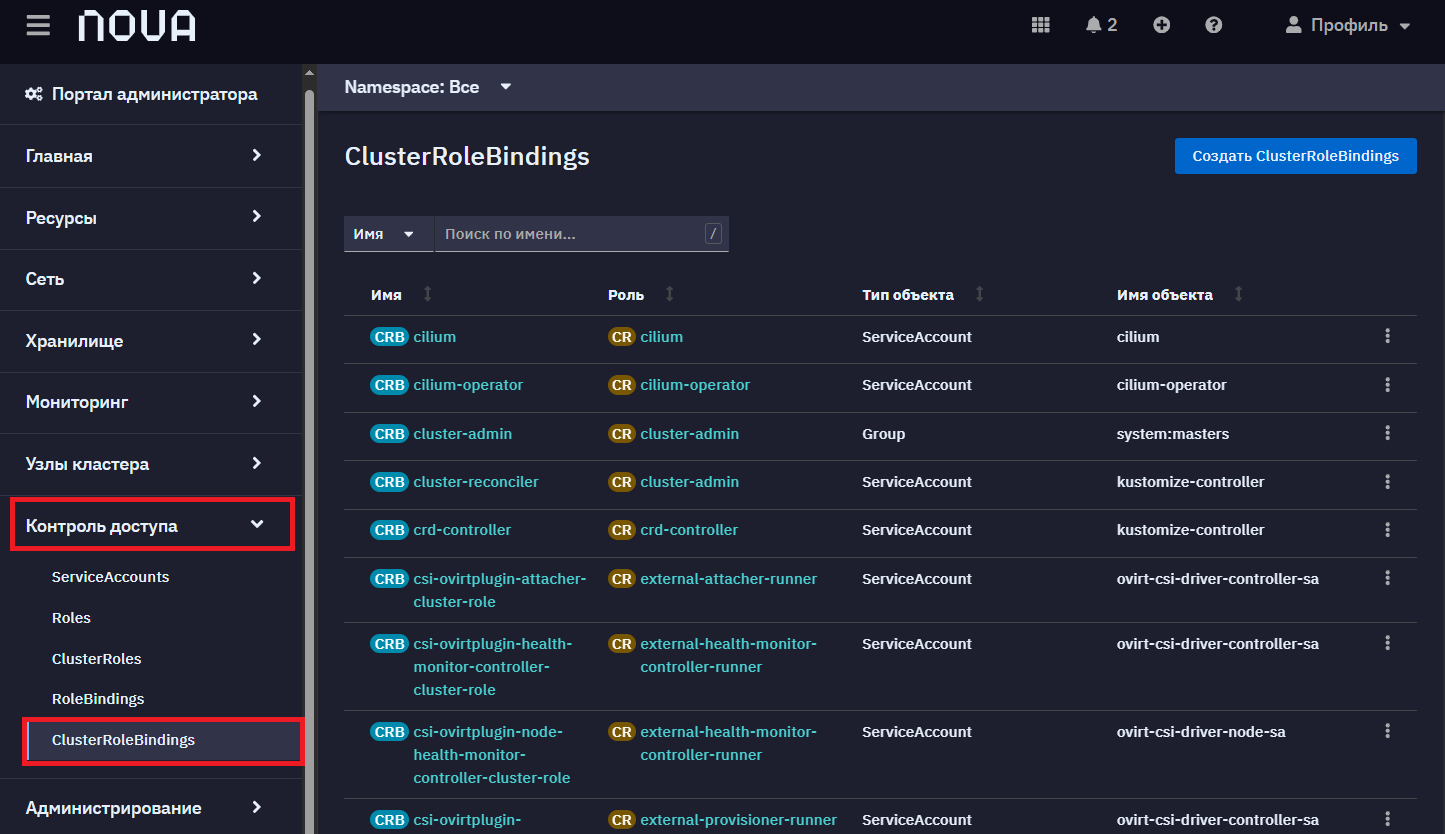Open kebab menu for the cilium-operator row
1445x834 pixels.
click(x=1387, y=384)
